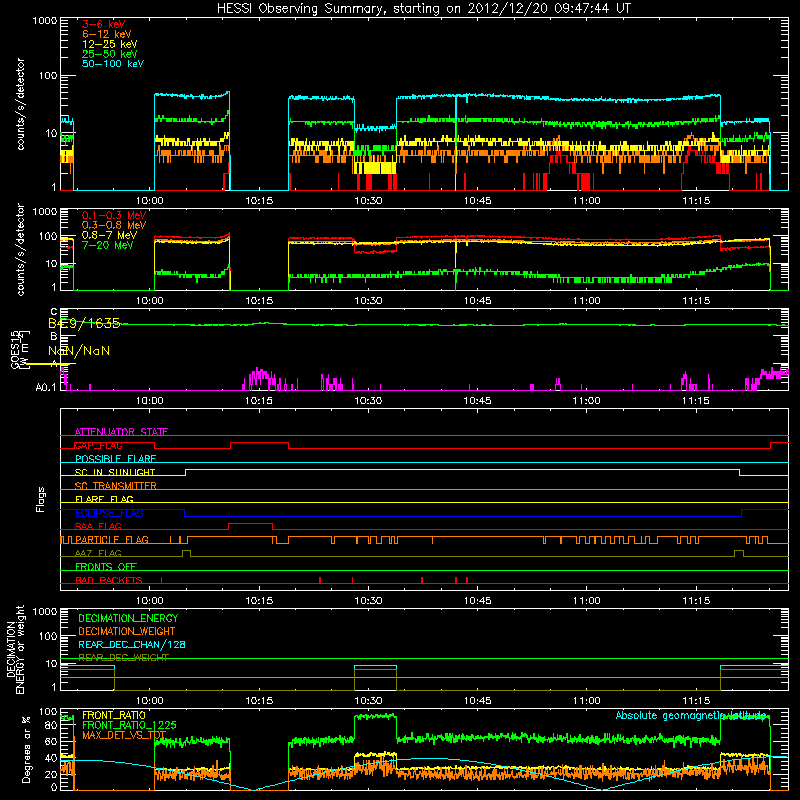Select the green FRONTS_OFF label

point(106,566)
